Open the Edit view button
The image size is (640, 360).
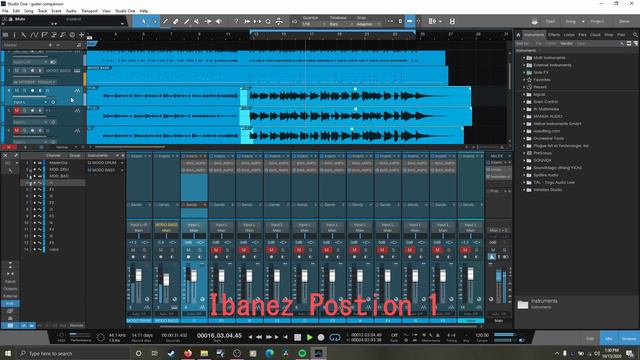(590, 339)
